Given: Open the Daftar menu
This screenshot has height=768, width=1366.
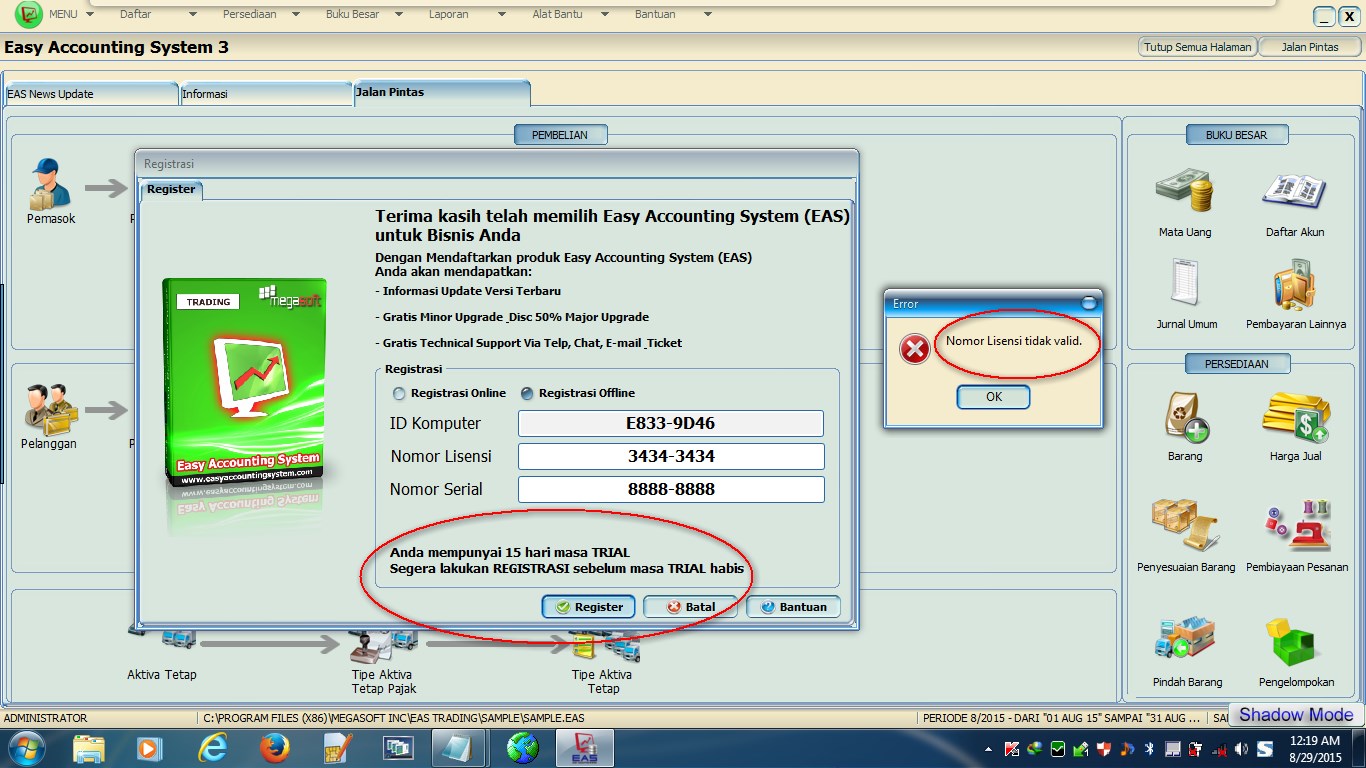Looking at the screenshot, I should click(136, 15).
